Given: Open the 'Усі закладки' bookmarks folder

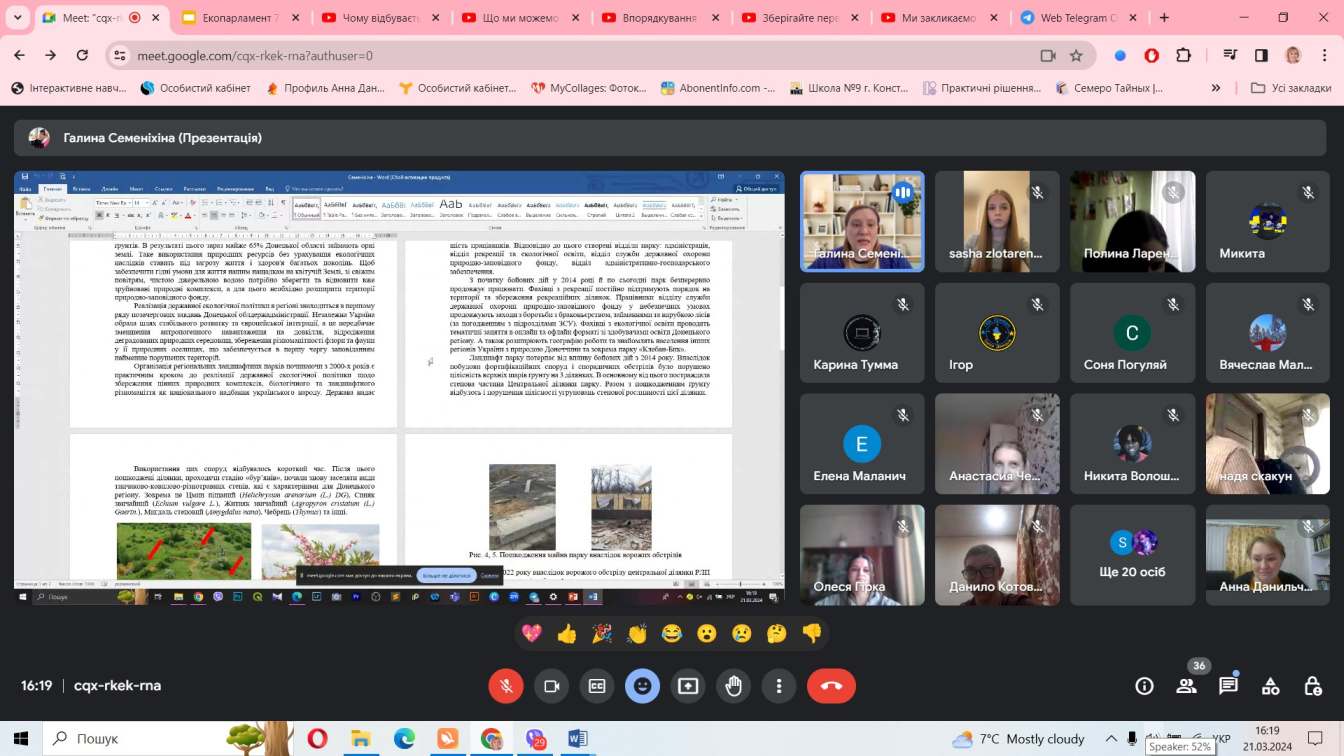Looking at the screenshot, I should (1291, 88).
